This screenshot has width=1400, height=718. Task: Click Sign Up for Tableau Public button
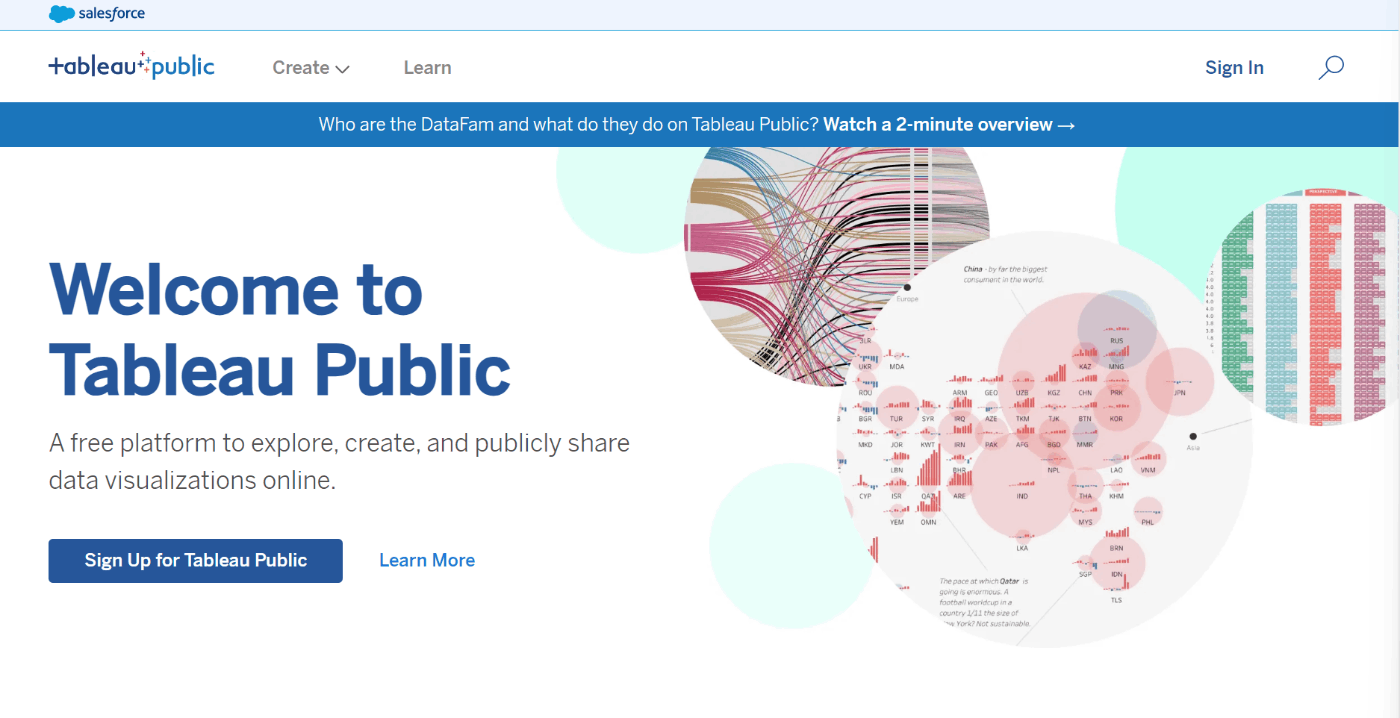click(x=196, y=561)
